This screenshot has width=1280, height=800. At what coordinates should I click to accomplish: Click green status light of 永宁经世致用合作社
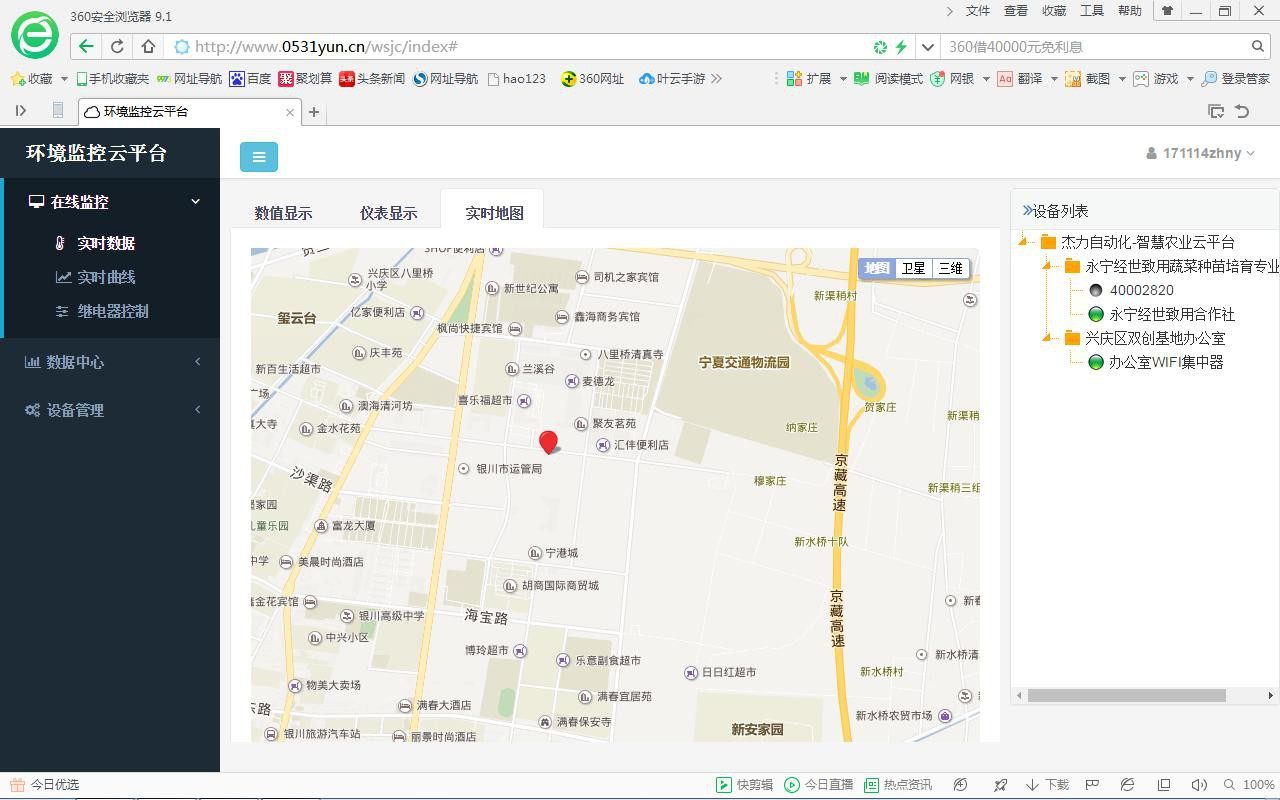pyautogui.click(x=1096, y=314)
